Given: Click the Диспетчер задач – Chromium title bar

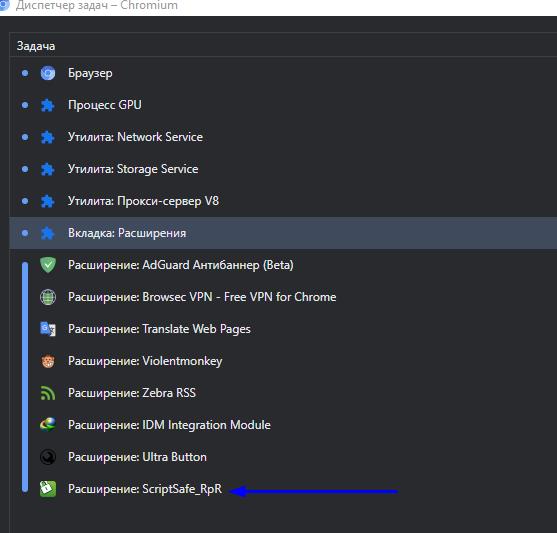Looking at the screenshot, I should (x=278, y=7).
